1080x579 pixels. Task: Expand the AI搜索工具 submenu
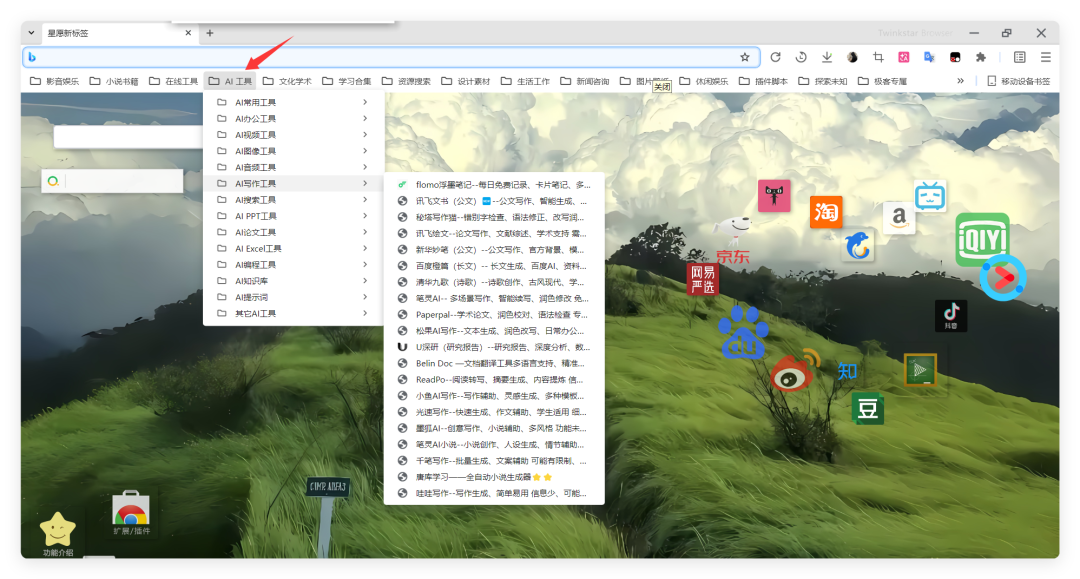(x=293, y=200)
